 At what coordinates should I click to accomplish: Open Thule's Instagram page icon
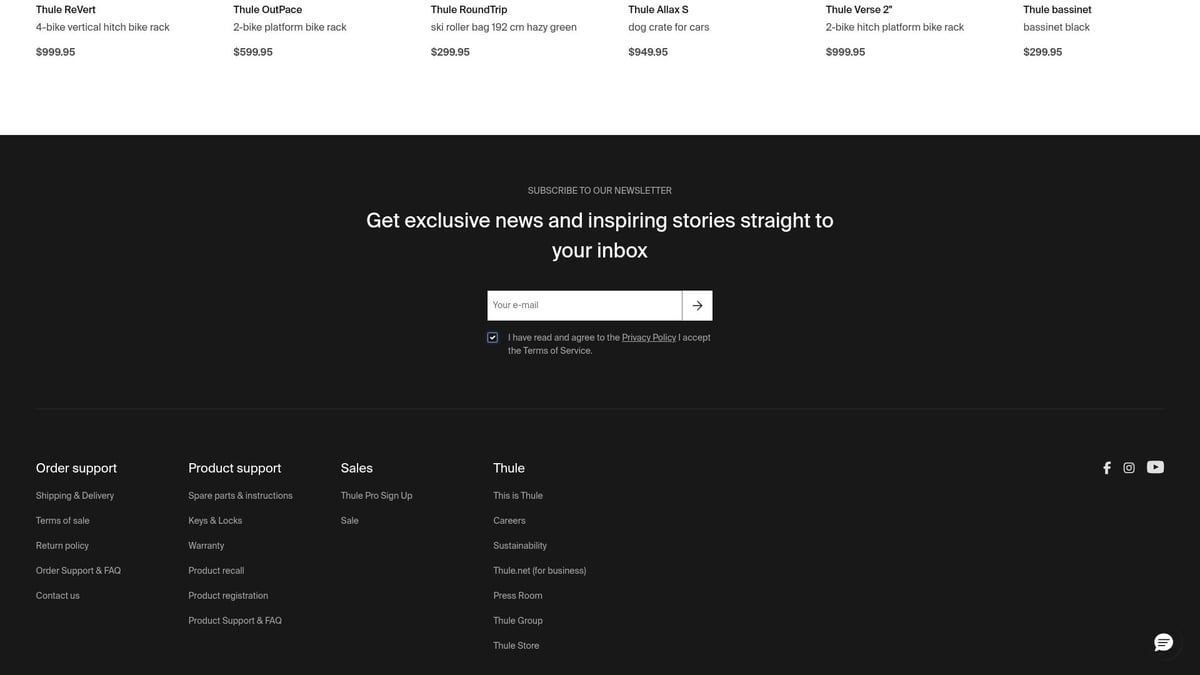tap(1129, 468)
